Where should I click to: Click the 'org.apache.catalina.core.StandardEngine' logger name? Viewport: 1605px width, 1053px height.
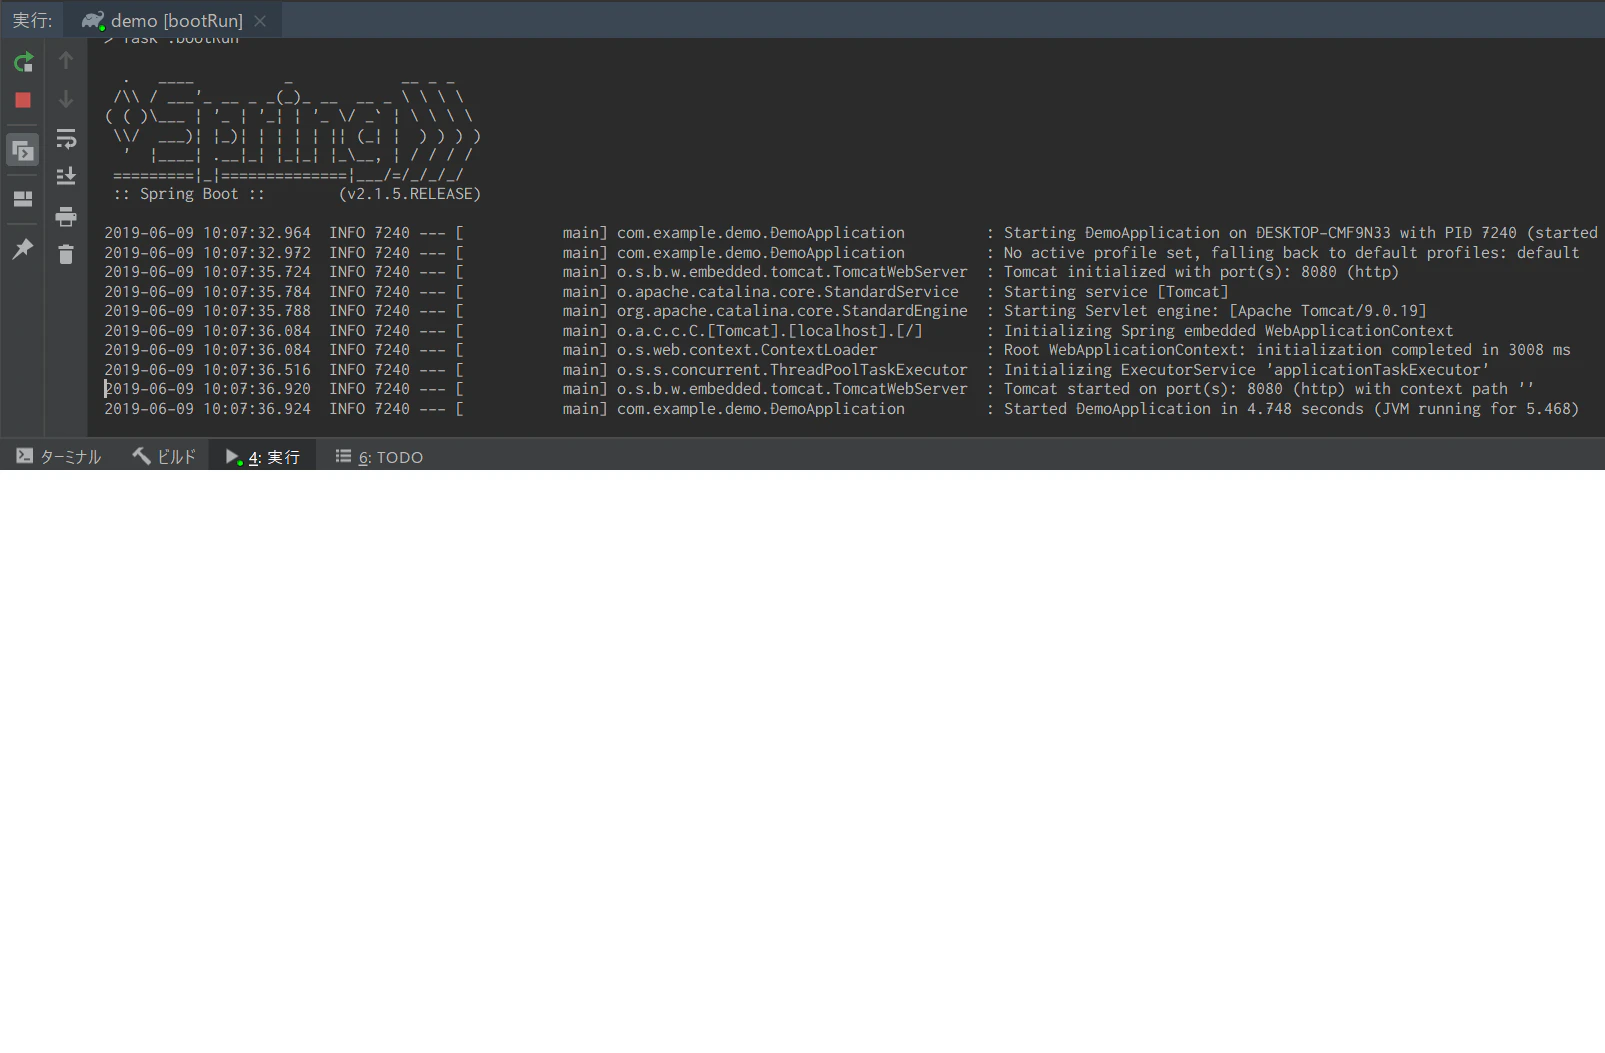click(x=792, y=311)
